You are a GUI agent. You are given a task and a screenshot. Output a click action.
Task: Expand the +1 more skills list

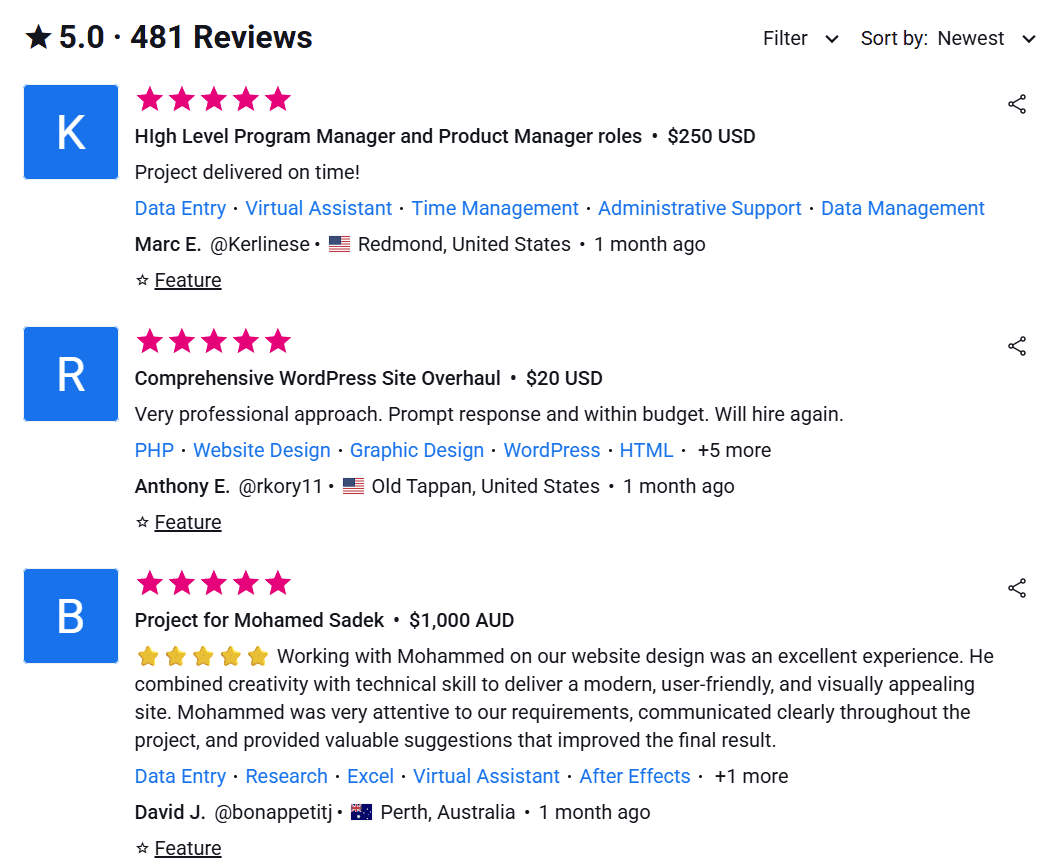tap(750, 776)
